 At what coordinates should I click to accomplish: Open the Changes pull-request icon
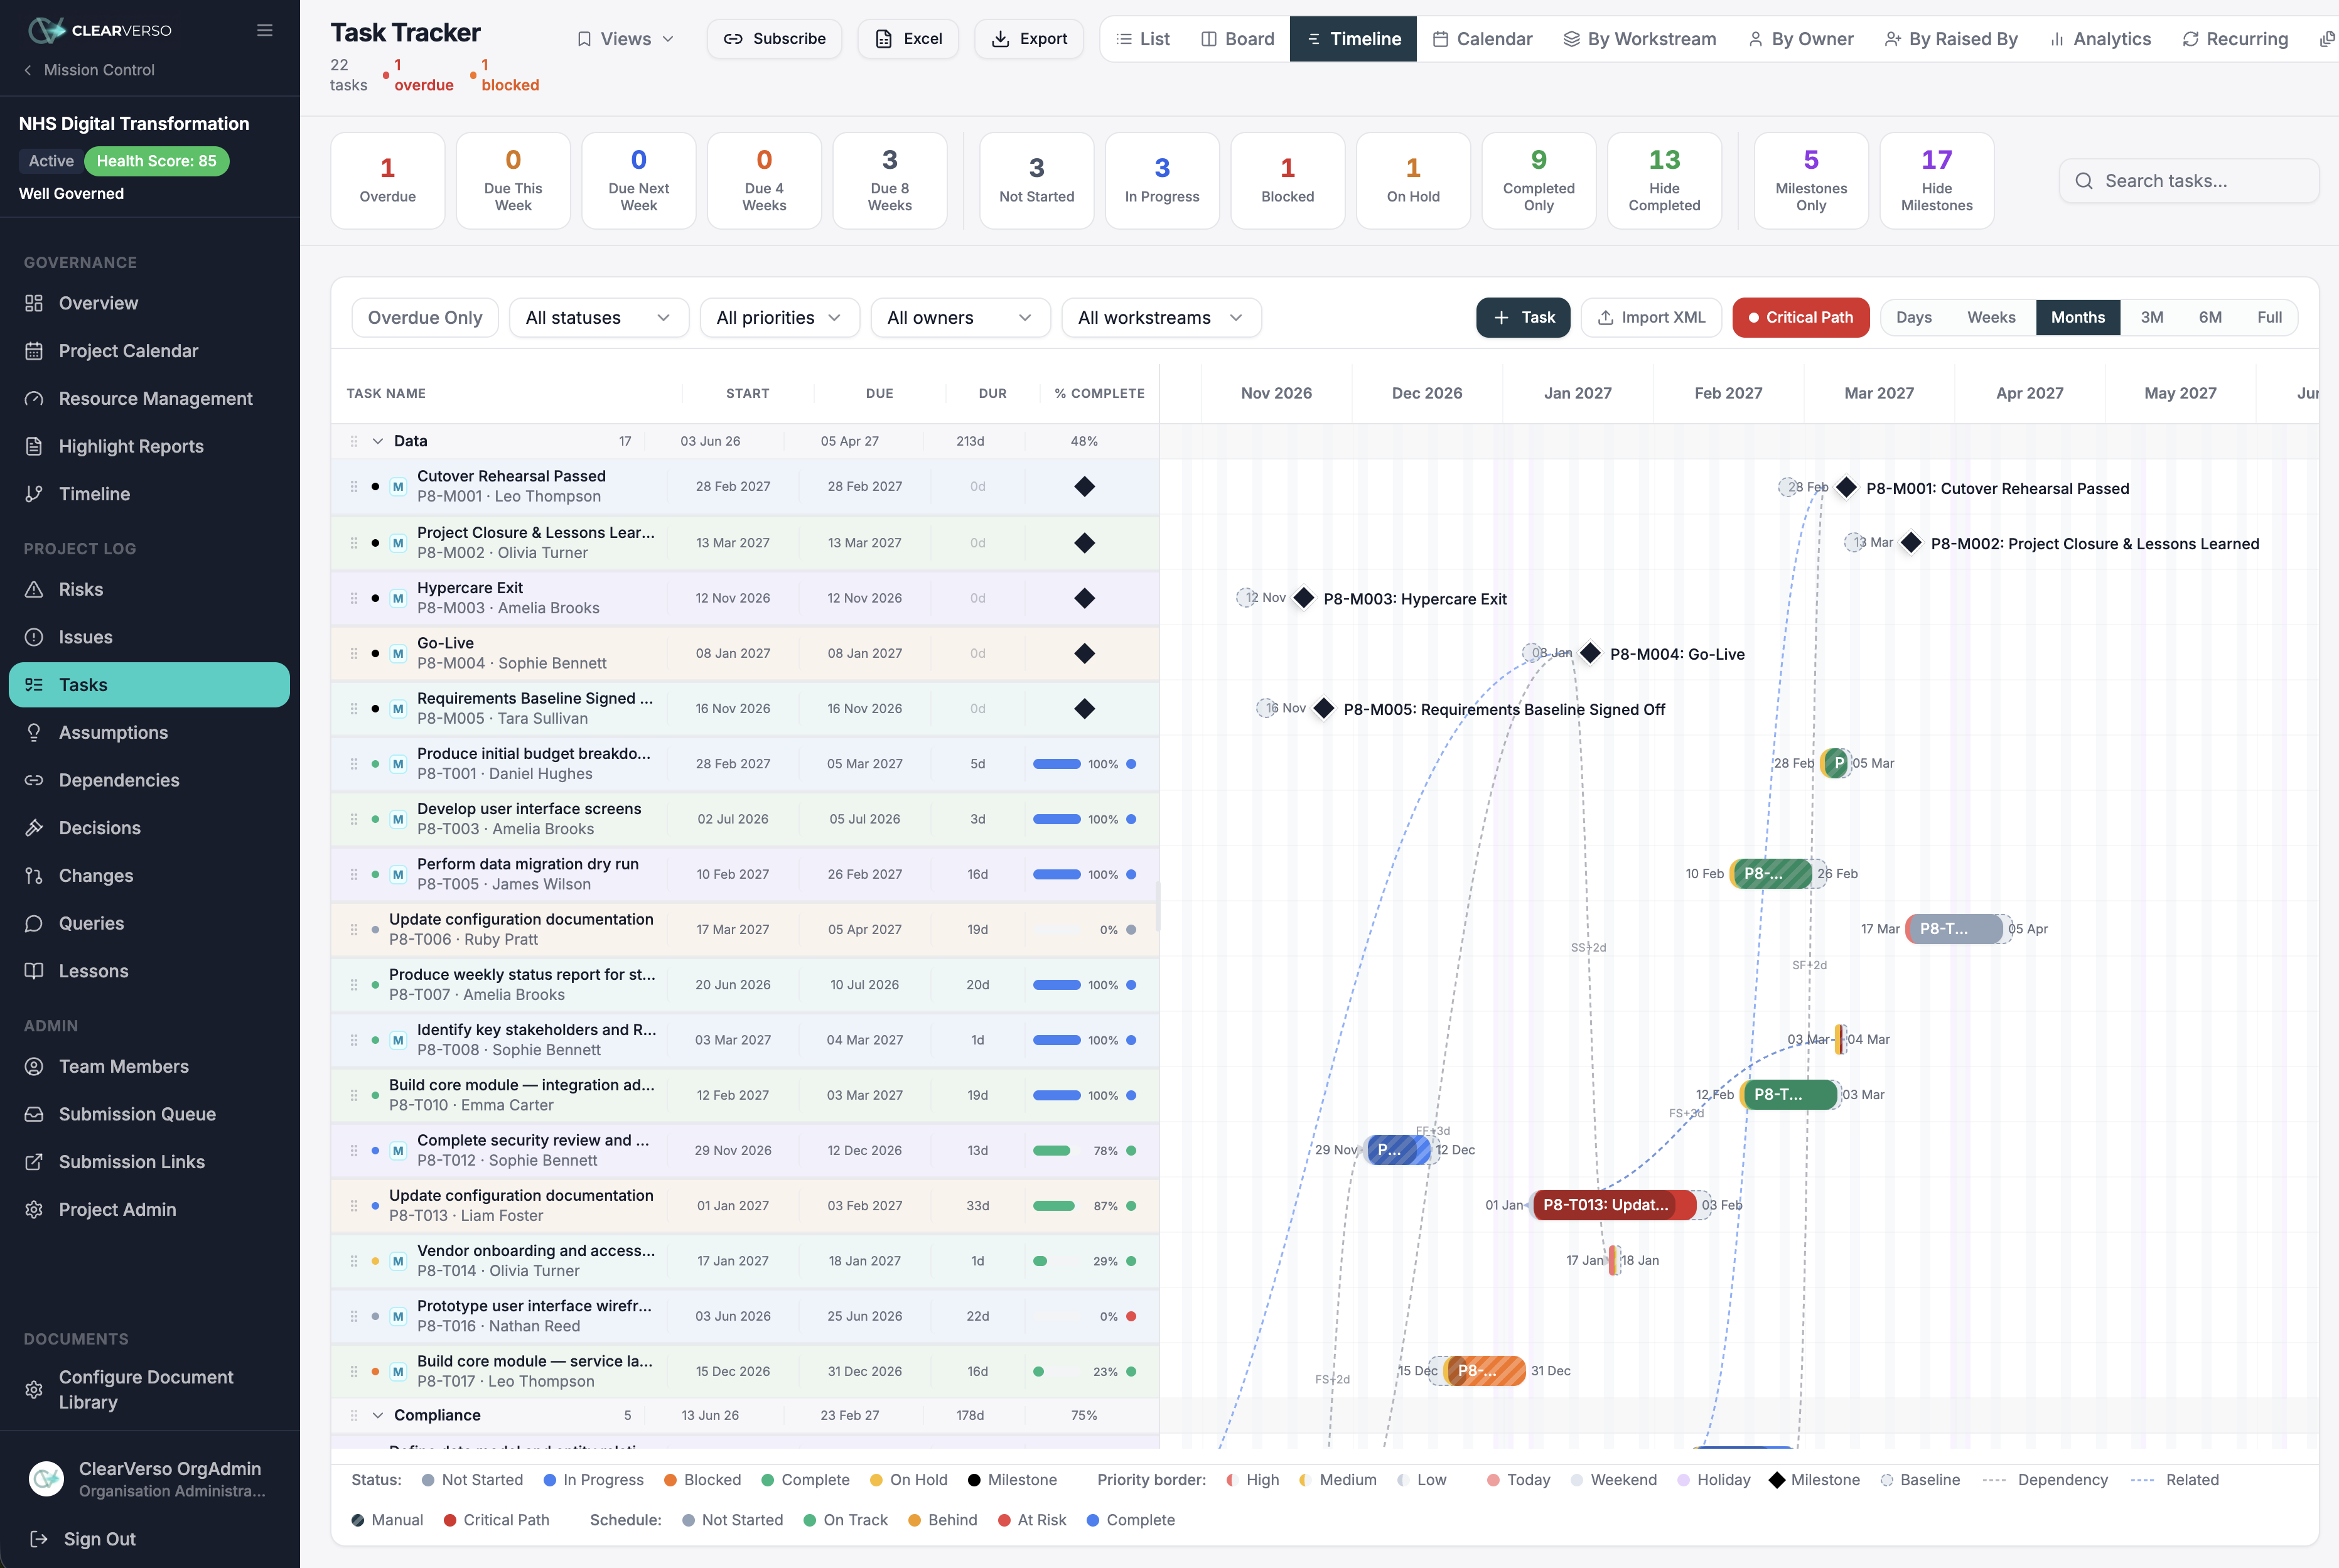[x=34, y=876]
